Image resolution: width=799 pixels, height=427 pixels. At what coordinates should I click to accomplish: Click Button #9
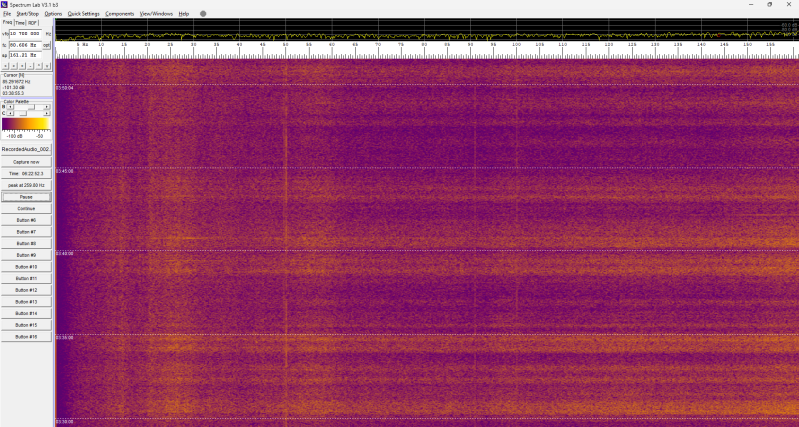click(26, 255)
